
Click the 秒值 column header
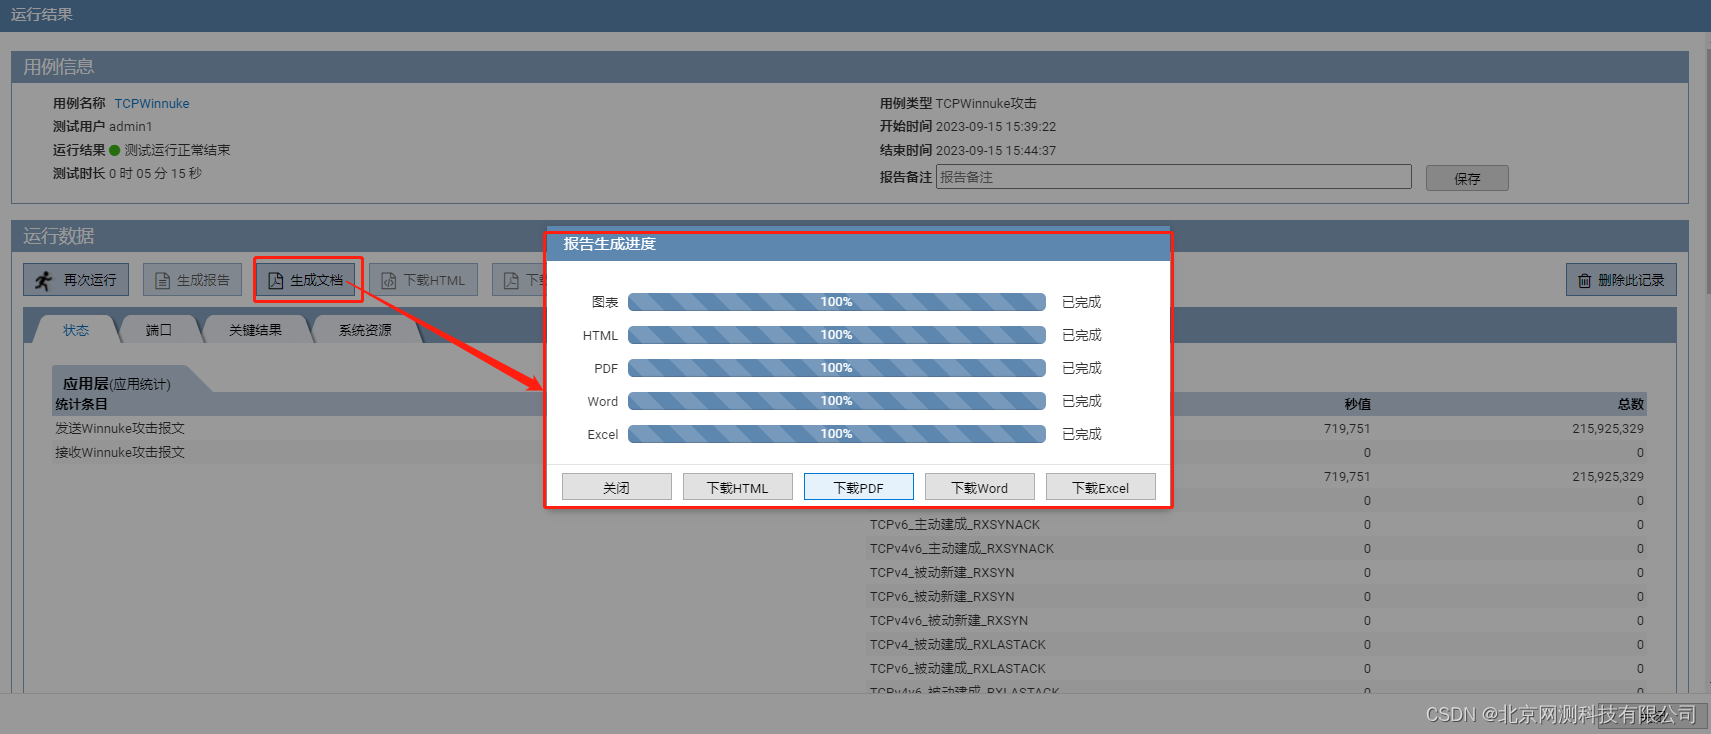[x=1358, y=404]
